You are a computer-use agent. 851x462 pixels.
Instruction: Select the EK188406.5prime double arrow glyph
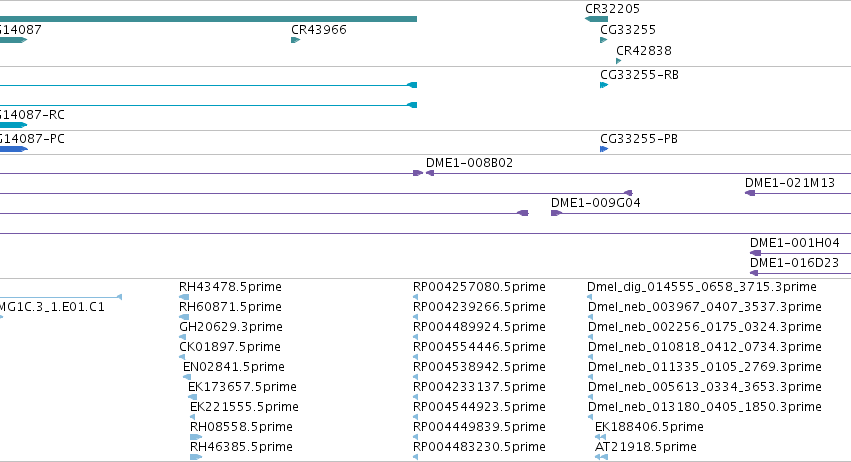tap(600, 437)
